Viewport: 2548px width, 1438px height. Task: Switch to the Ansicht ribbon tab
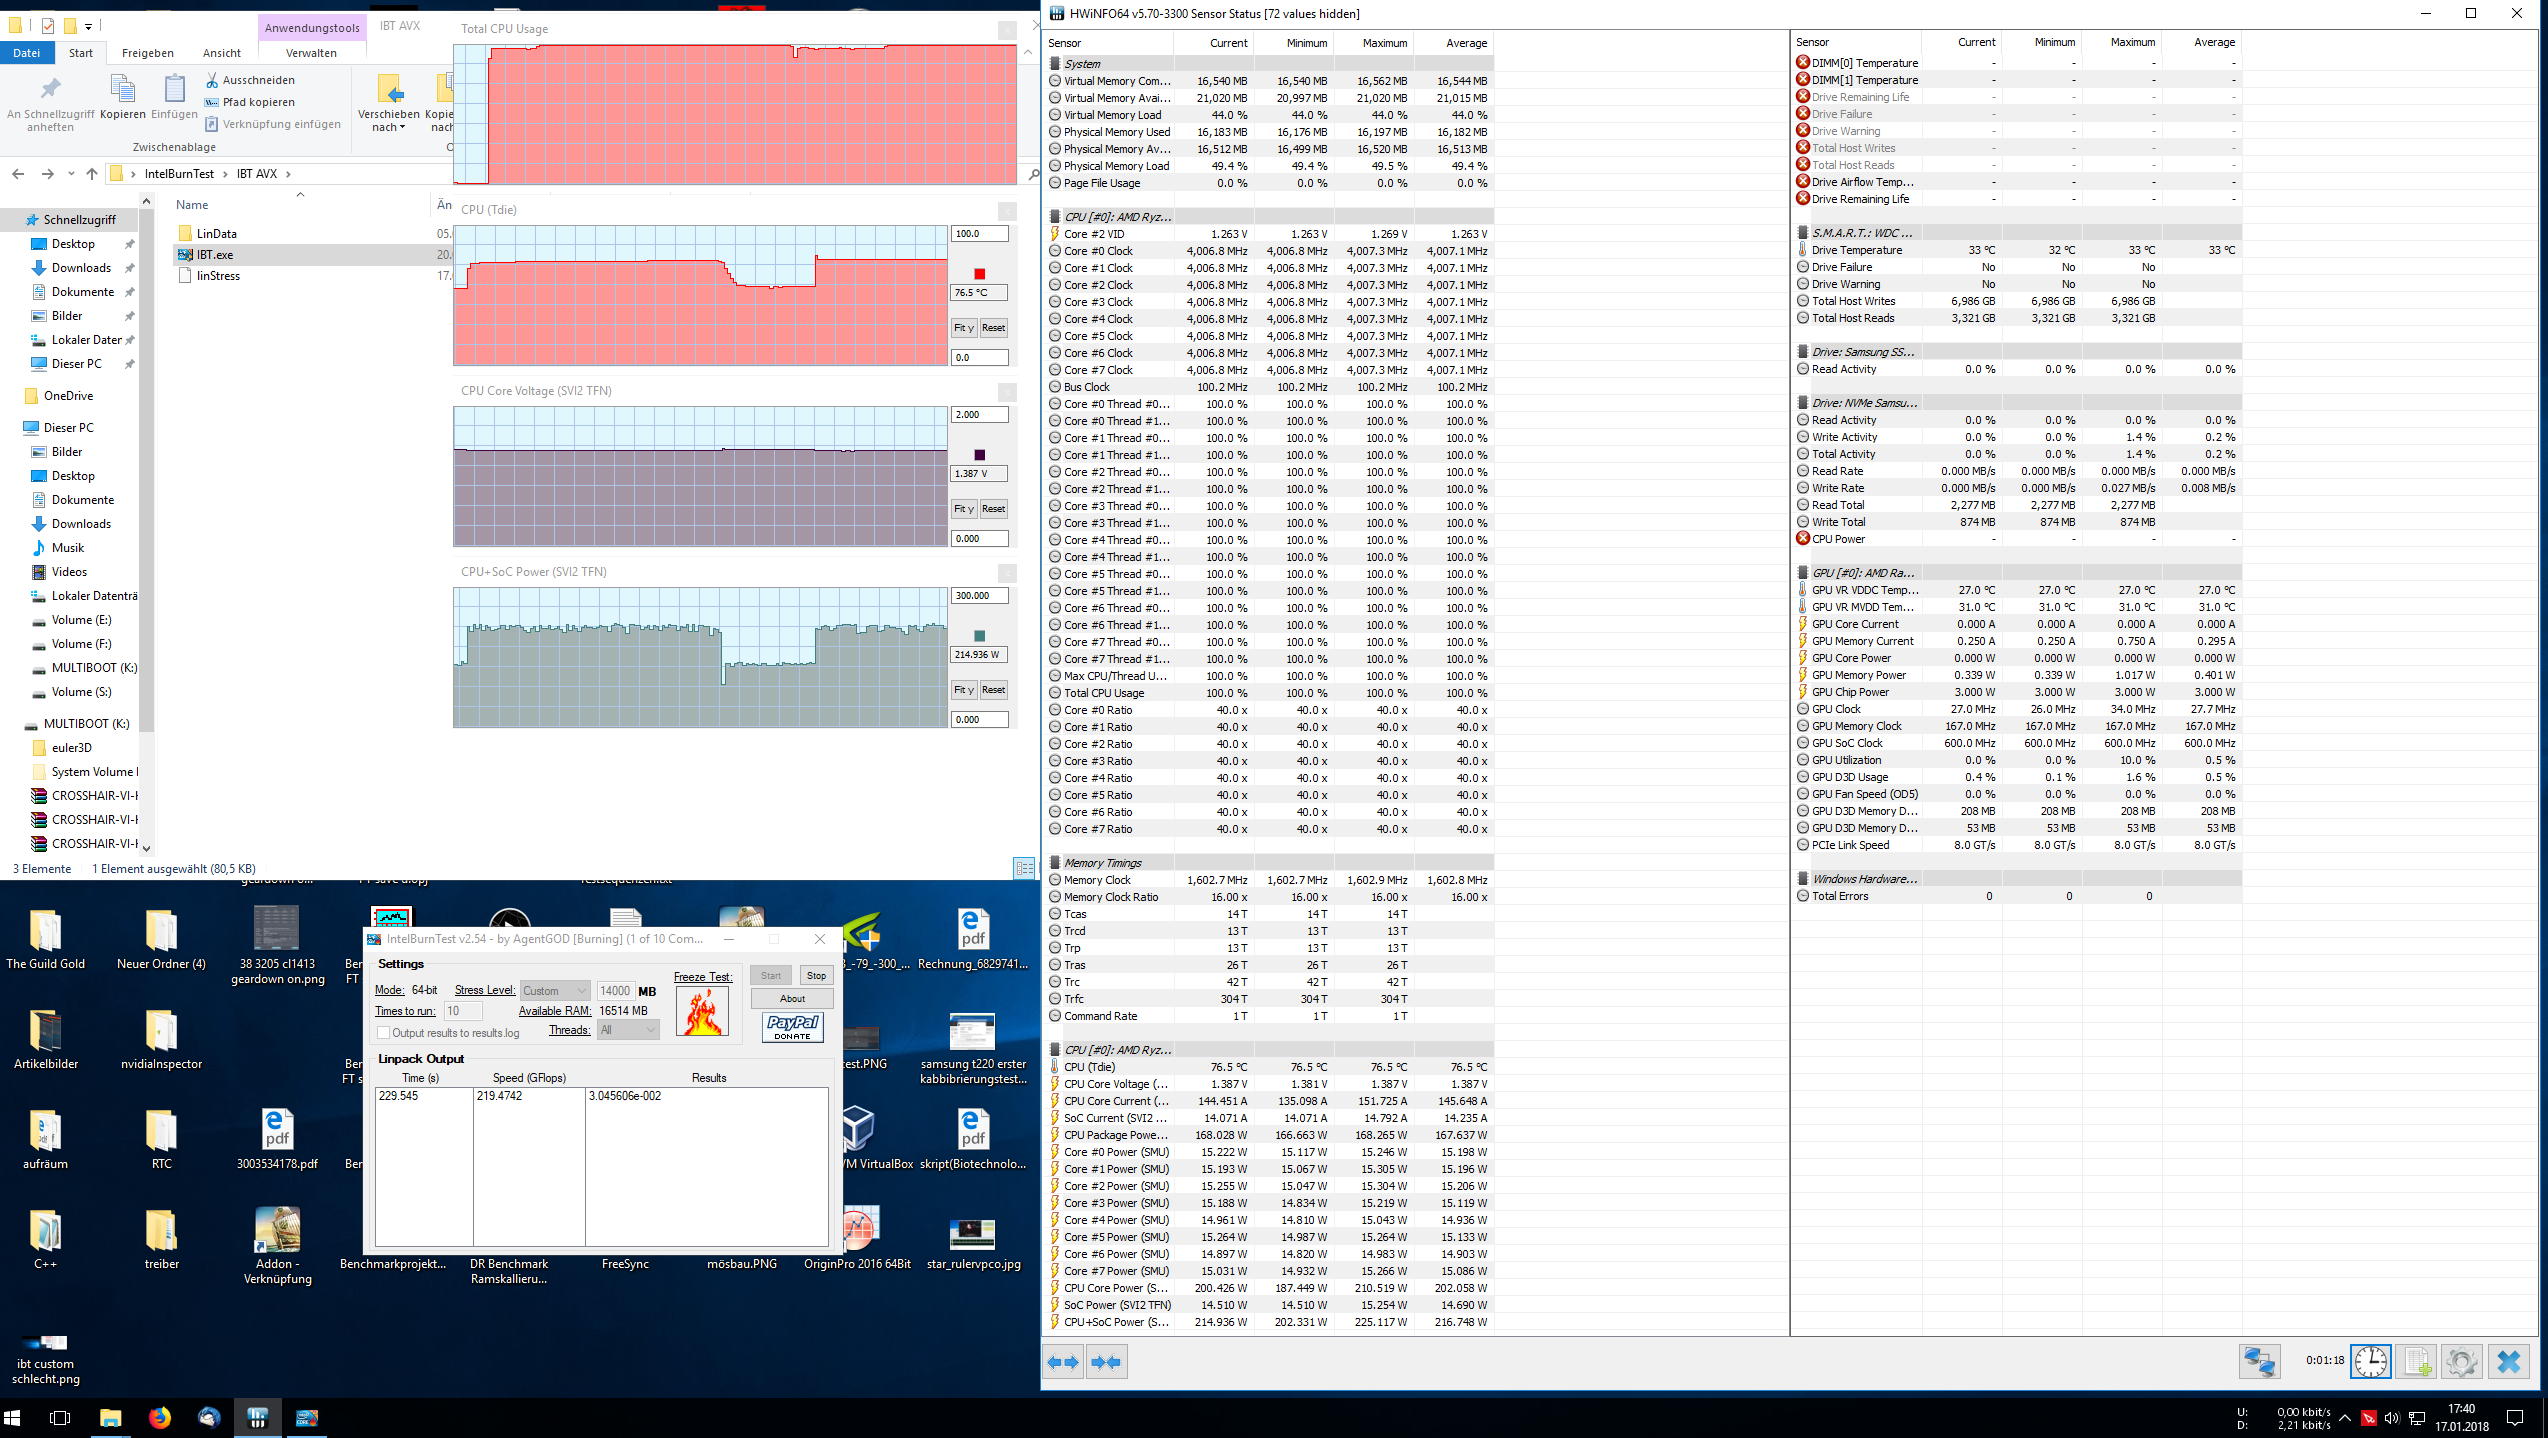222,53
